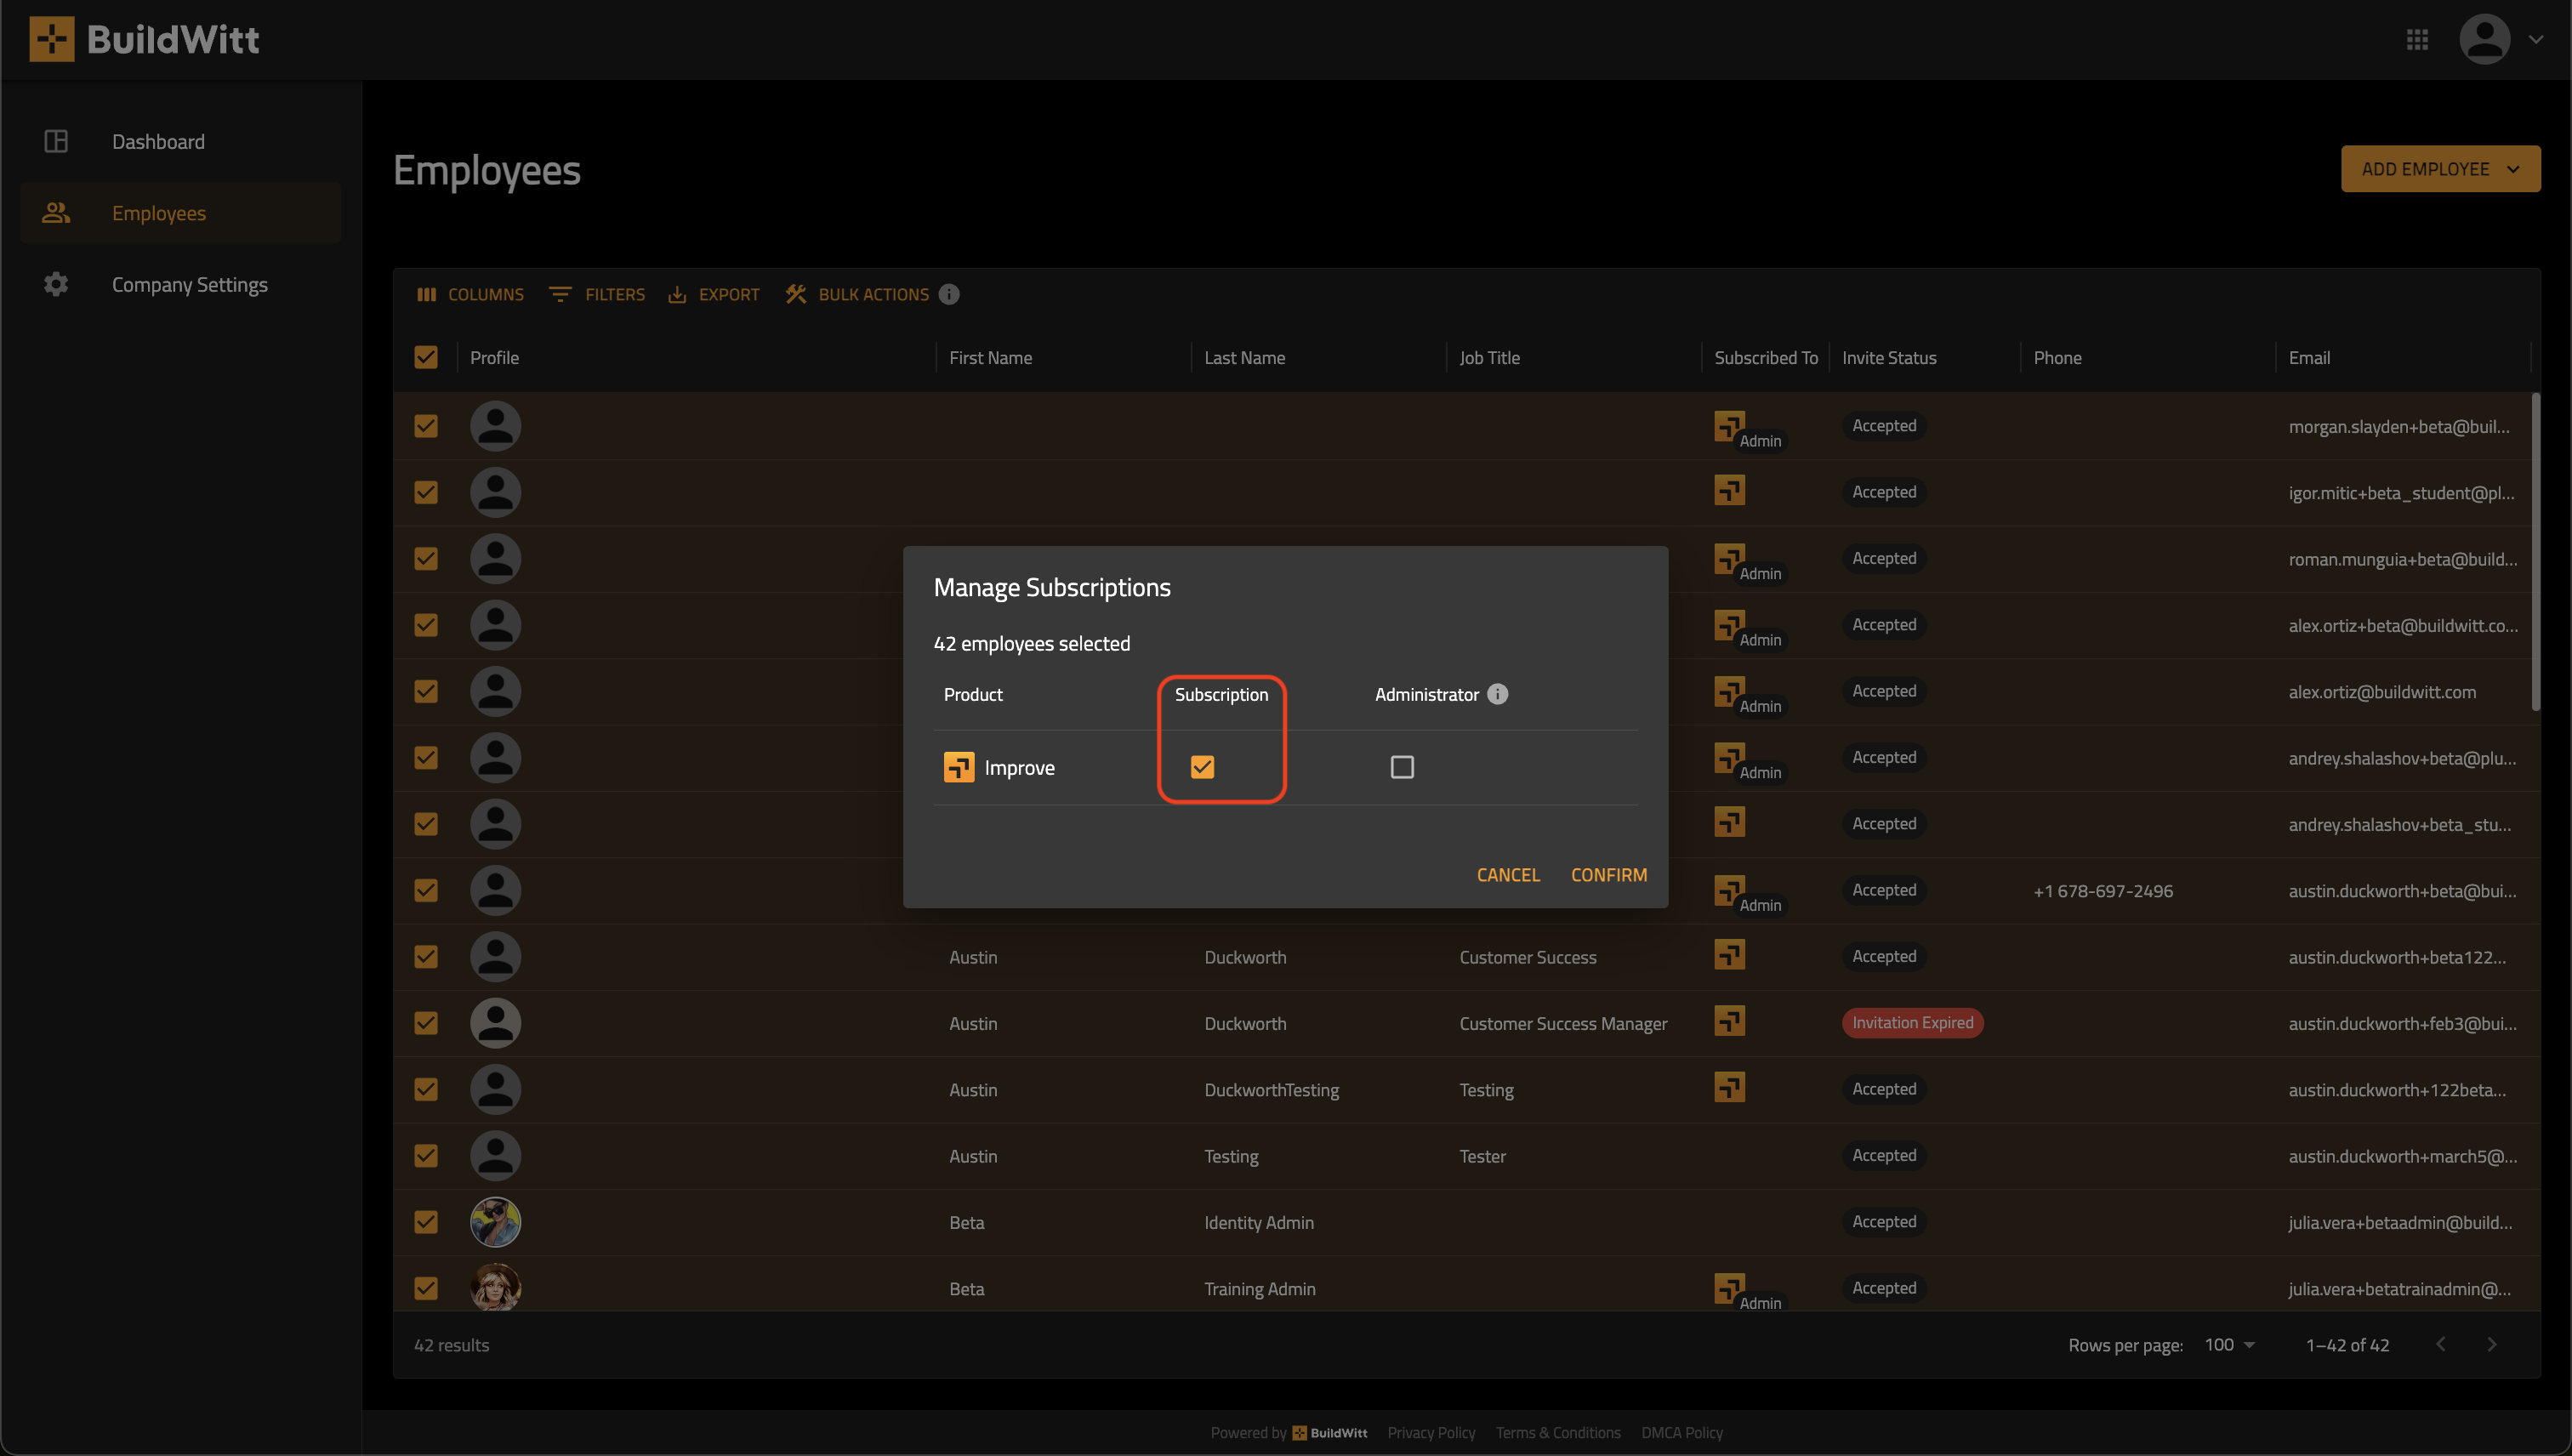
Task: Sort by the Email column header
Action: point(2309,358)
